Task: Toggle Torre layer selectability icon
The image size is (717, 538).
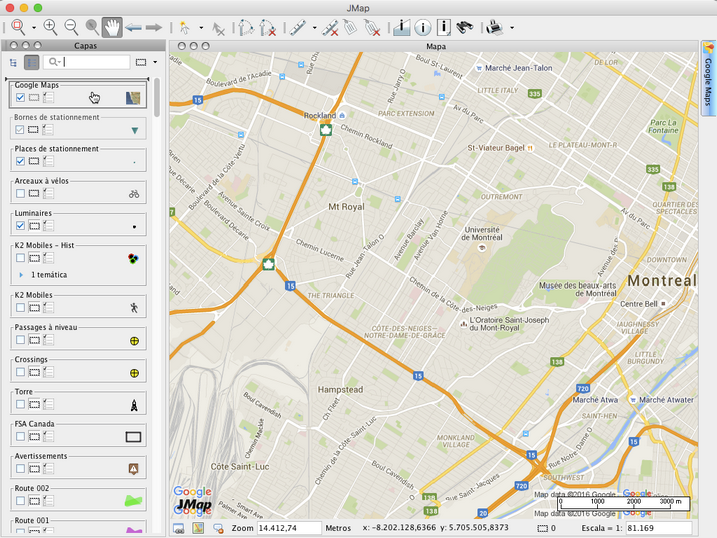Action: pos(34,405)
